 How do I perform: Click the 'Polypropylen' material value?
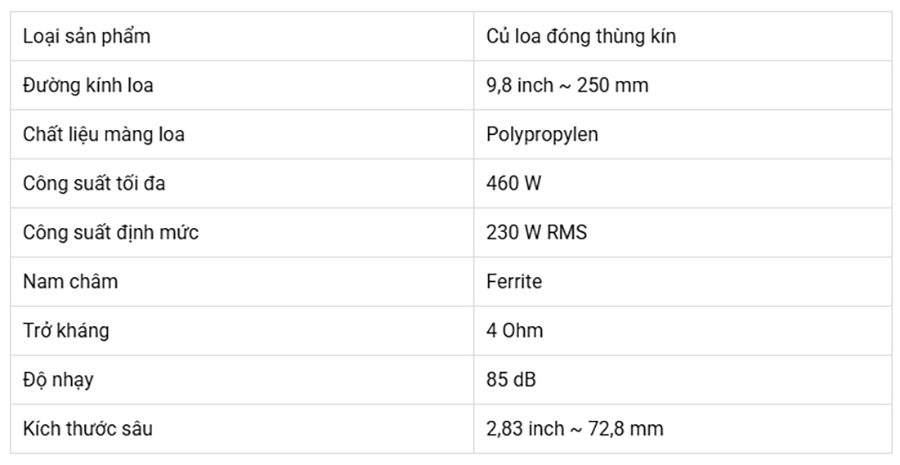[542, 135]
